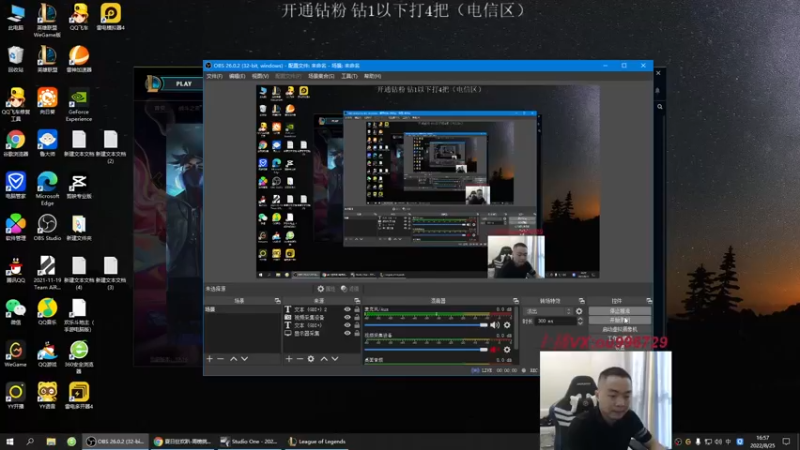Image resolution: width=800 pixels, height=450 pixels.
Task: Open the 视图(V) menu in OBS
Action: (x=260, y=76)
